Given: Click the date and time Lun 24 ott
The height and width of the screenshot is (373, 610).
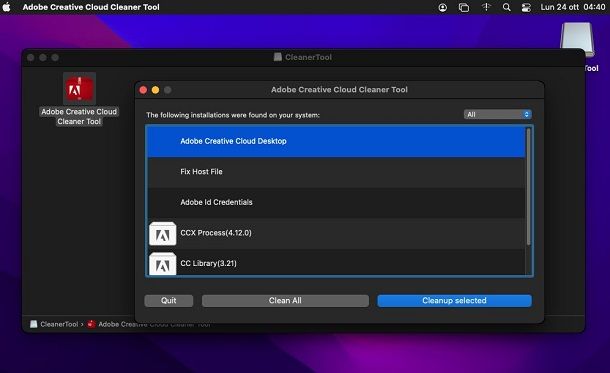Looking at the screenshot, I should pos(573,7).
